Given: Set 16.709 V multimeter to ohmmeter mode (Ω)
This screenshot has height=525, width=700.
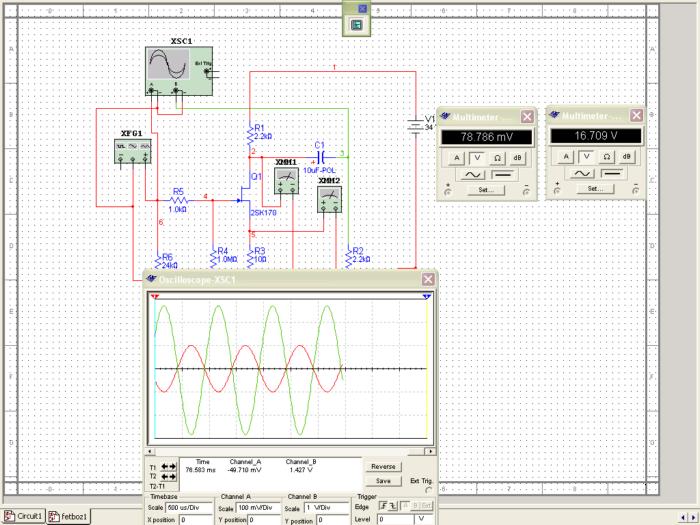Looking at the screenshot, I should (606, 157).
